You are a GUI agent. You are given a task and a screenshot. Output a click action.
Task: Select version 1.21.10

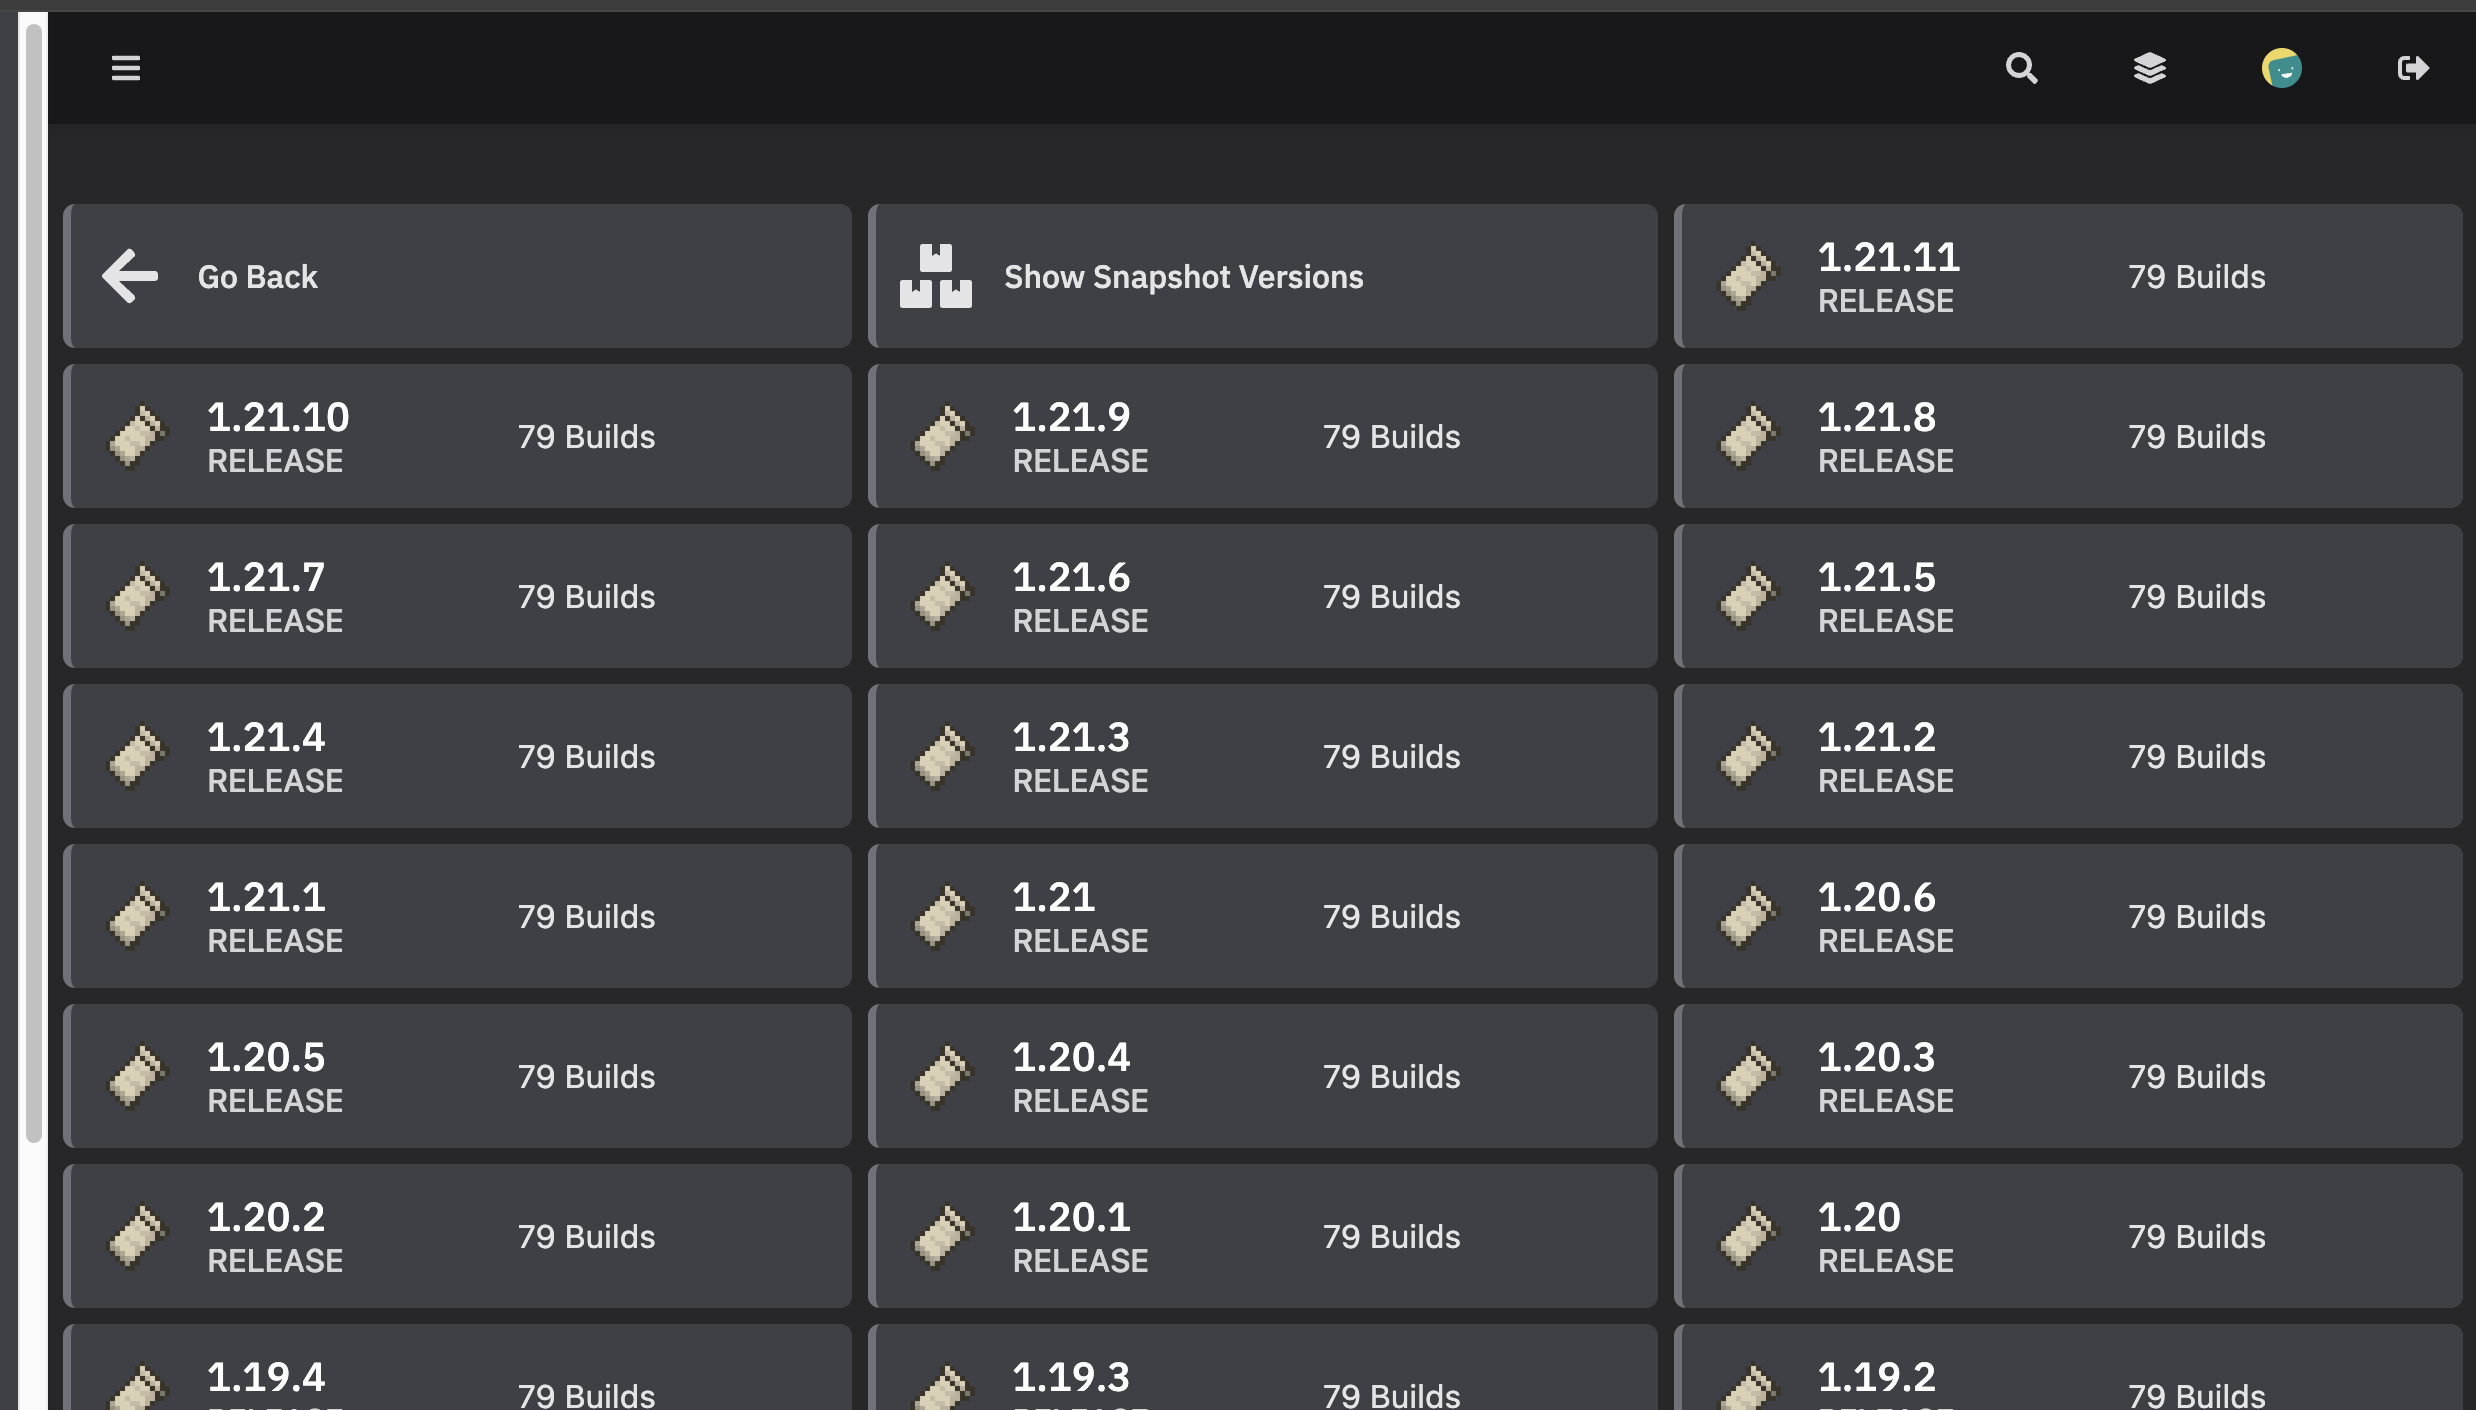[x=457, y=435]
